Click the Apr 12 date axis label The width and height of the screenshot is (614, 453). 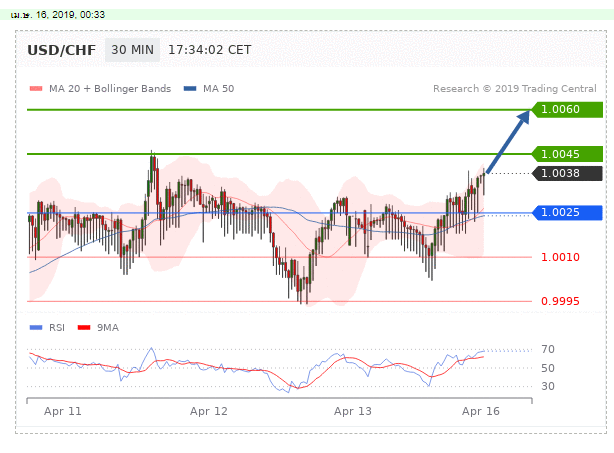point(209,411)
